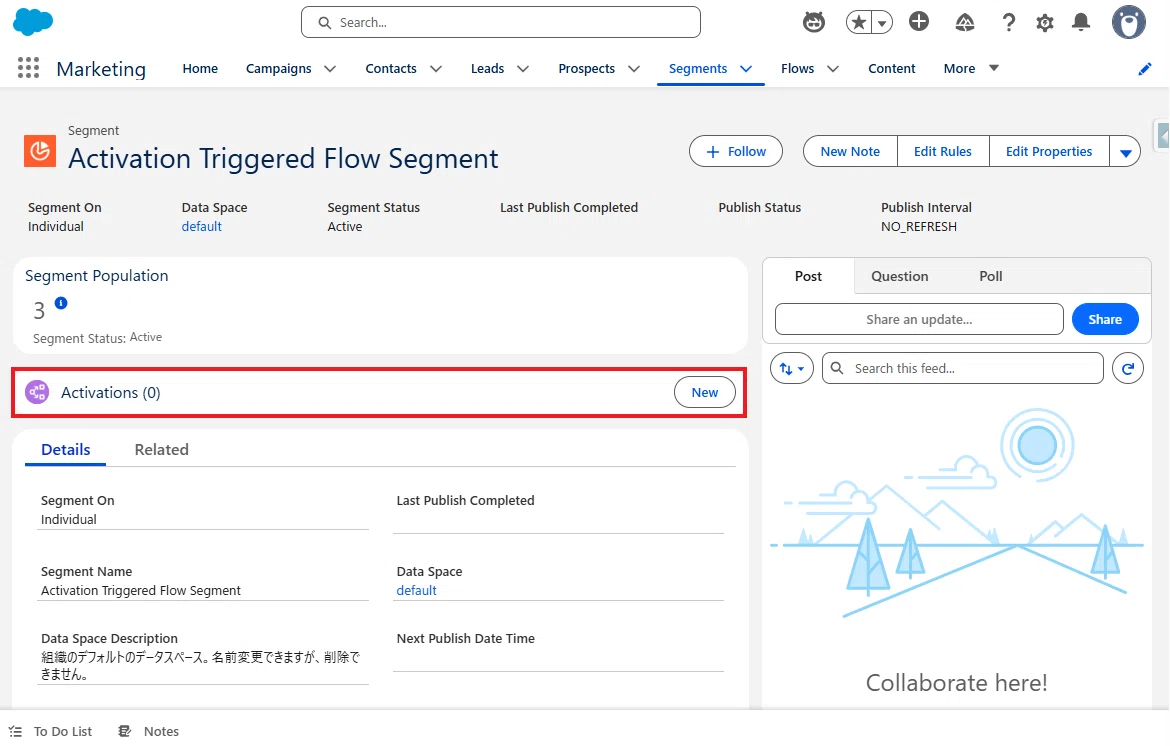This screenshot has height=746, width=1170.
Task: Switch to the Related tab
Action: pyautogui.click(x=161, y=449)
